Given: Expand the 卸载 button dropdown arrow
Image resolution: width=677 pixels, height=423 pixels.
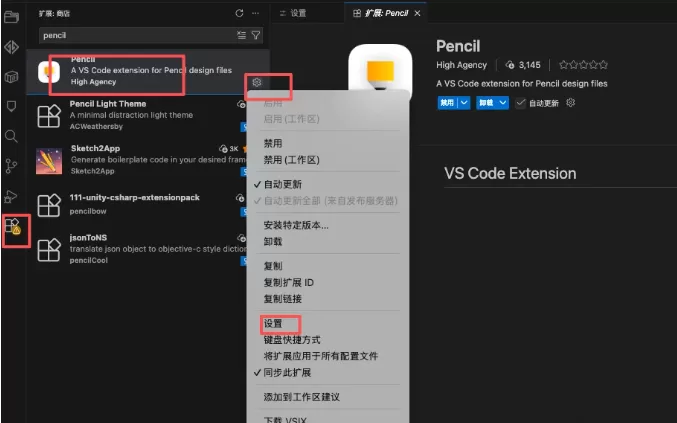Looking at the screenshot, I should pyautogui.click(x=503, y=103).
